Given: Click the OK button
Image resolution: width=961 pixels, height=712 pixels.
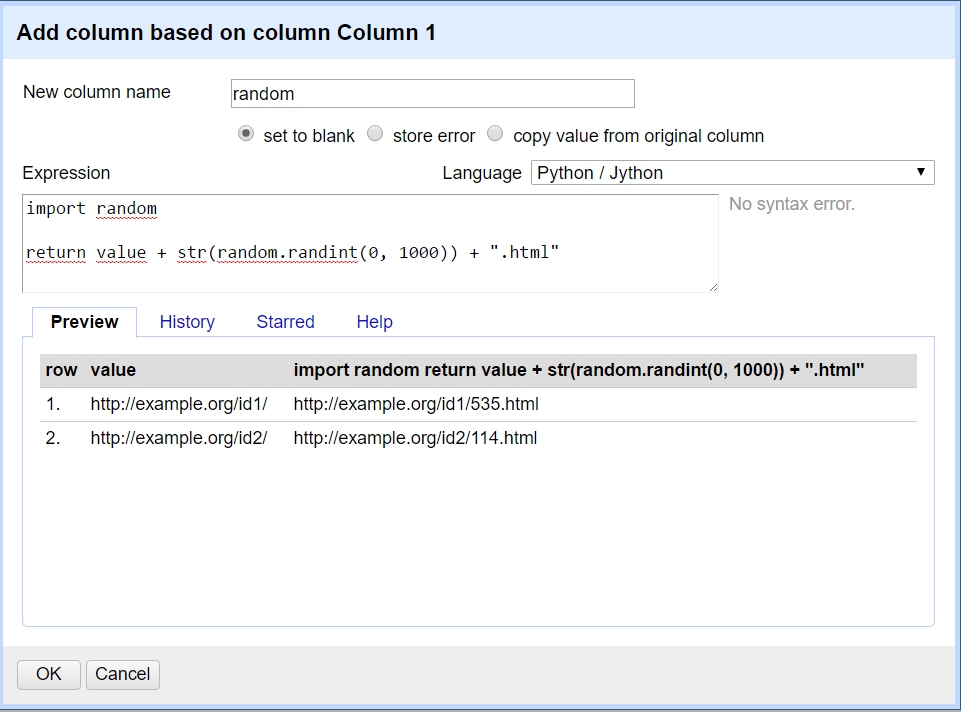Looking at the screenshot, I should 49,674.
